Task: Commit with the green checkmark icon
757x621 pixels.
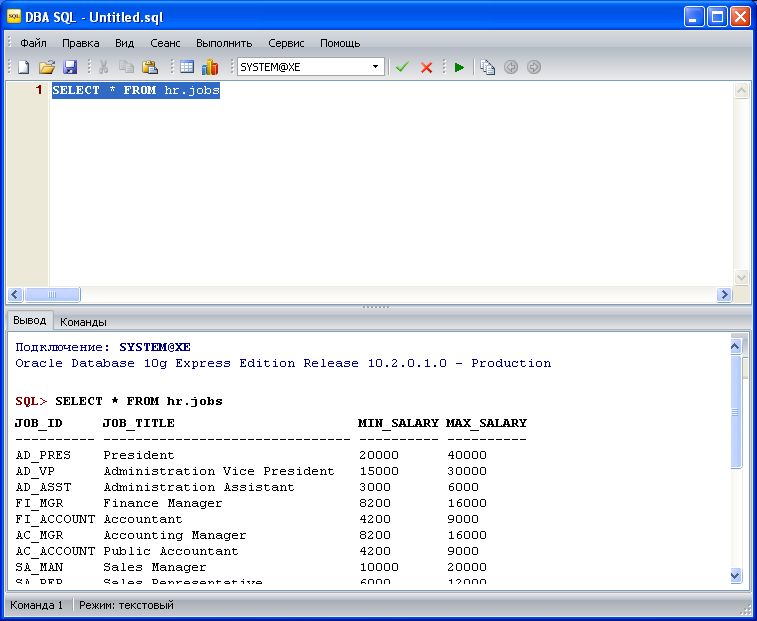Action: point(402,67)
